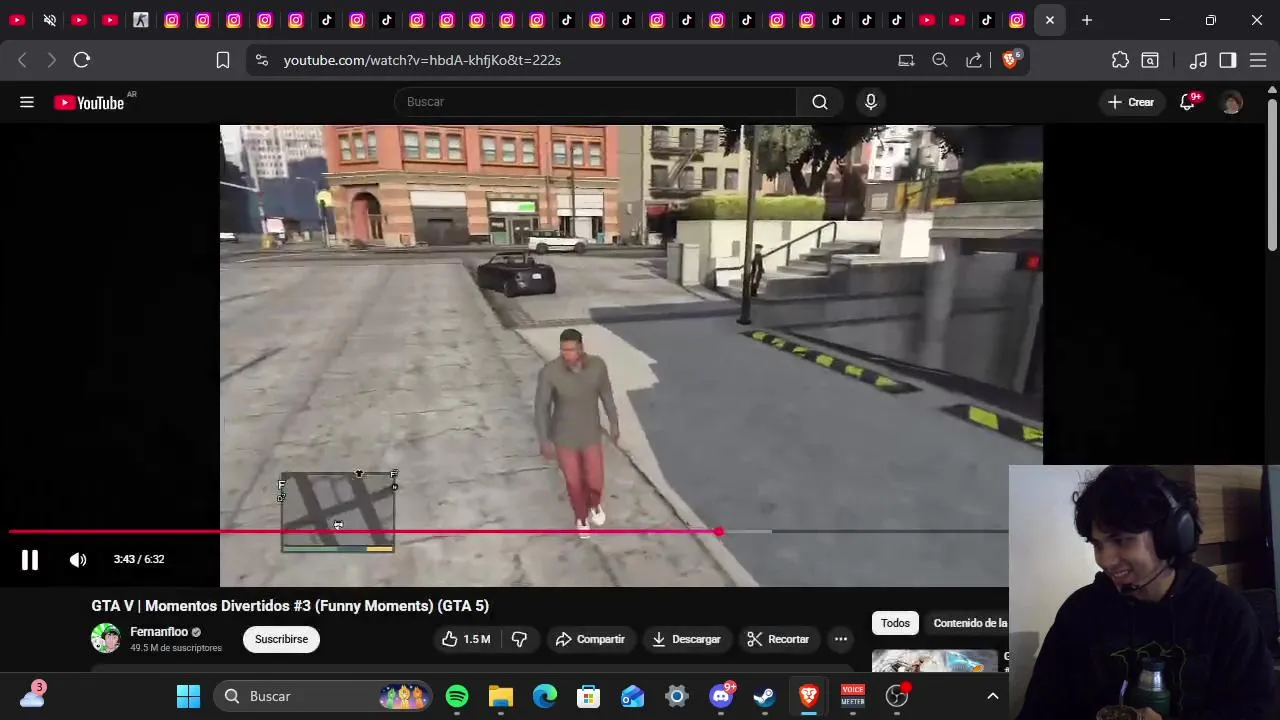Open Fernanfloo channel avatar picture
The image size is (1280, 720).
(x=106, y=638)
